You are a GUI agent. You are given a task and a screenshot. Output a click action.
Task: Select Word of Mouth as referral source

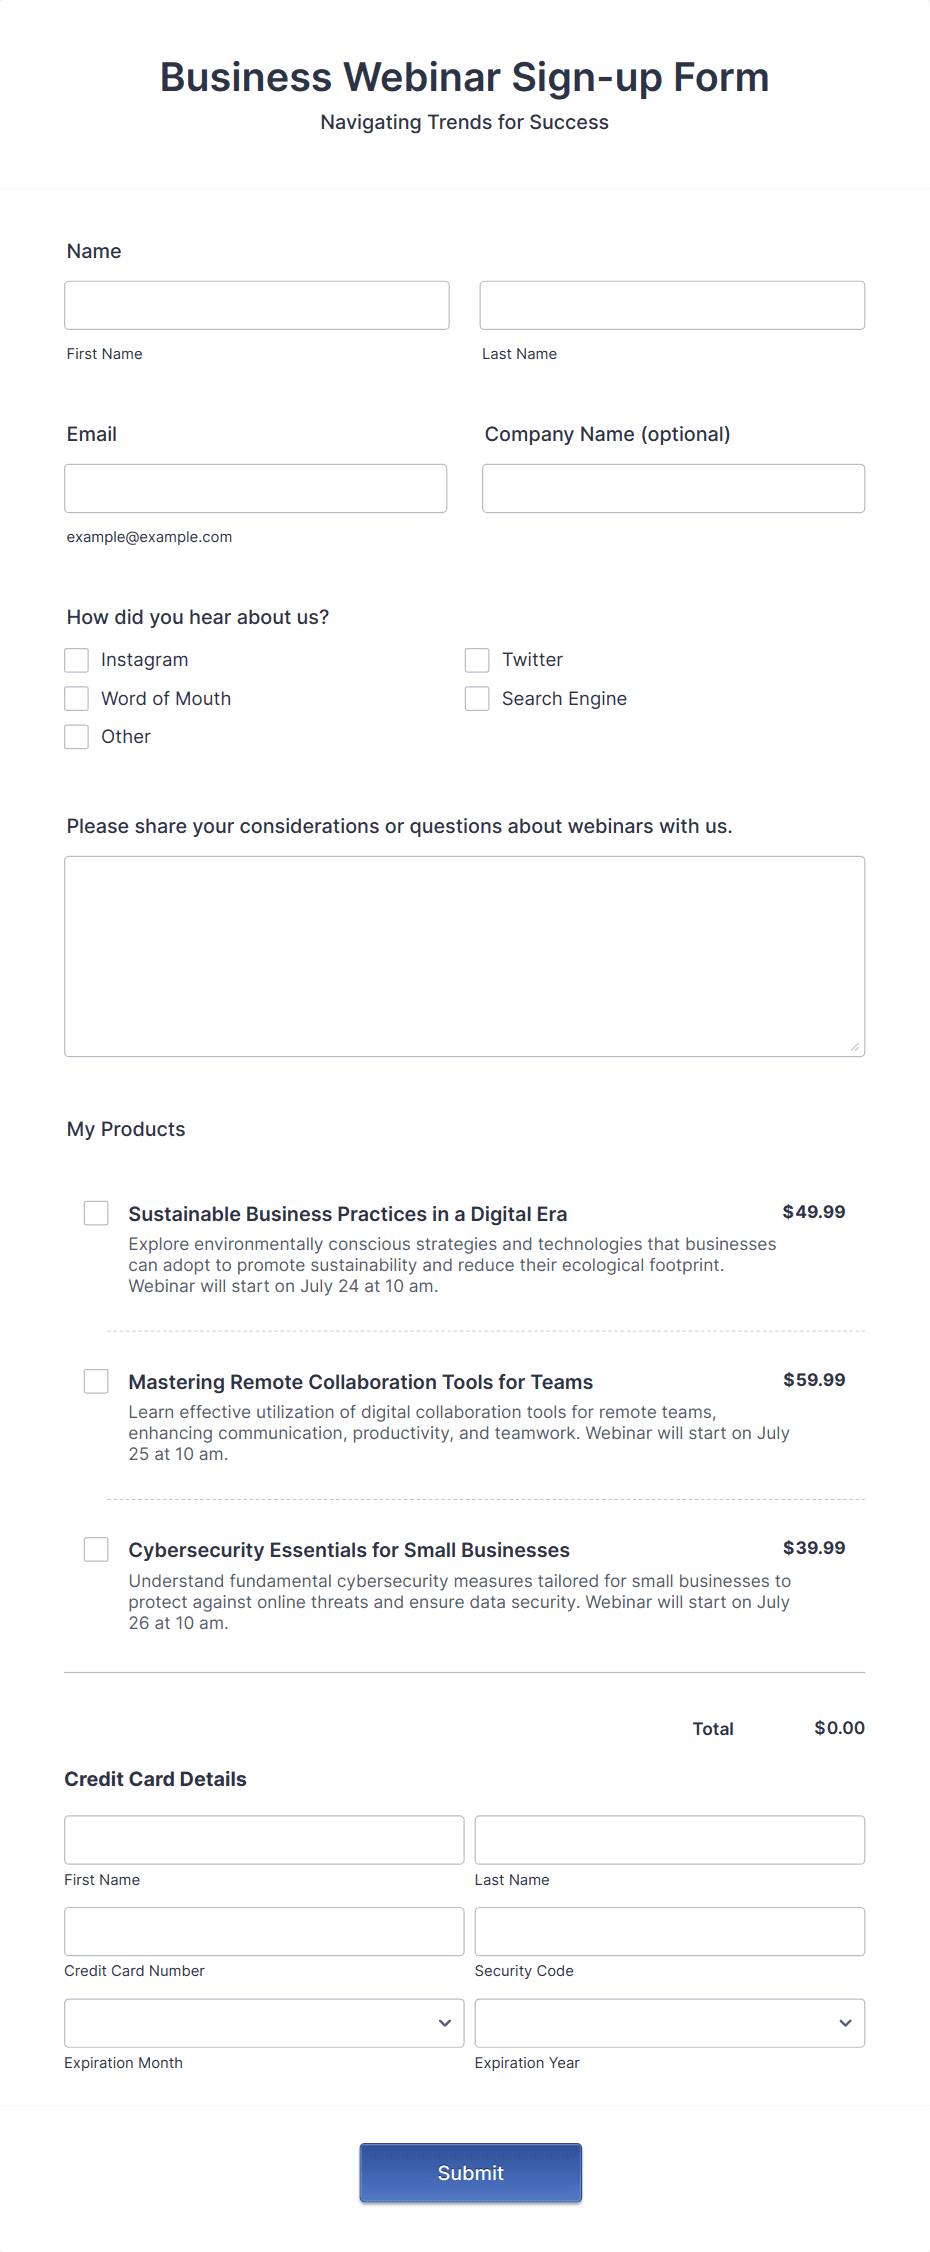point(76,698)
